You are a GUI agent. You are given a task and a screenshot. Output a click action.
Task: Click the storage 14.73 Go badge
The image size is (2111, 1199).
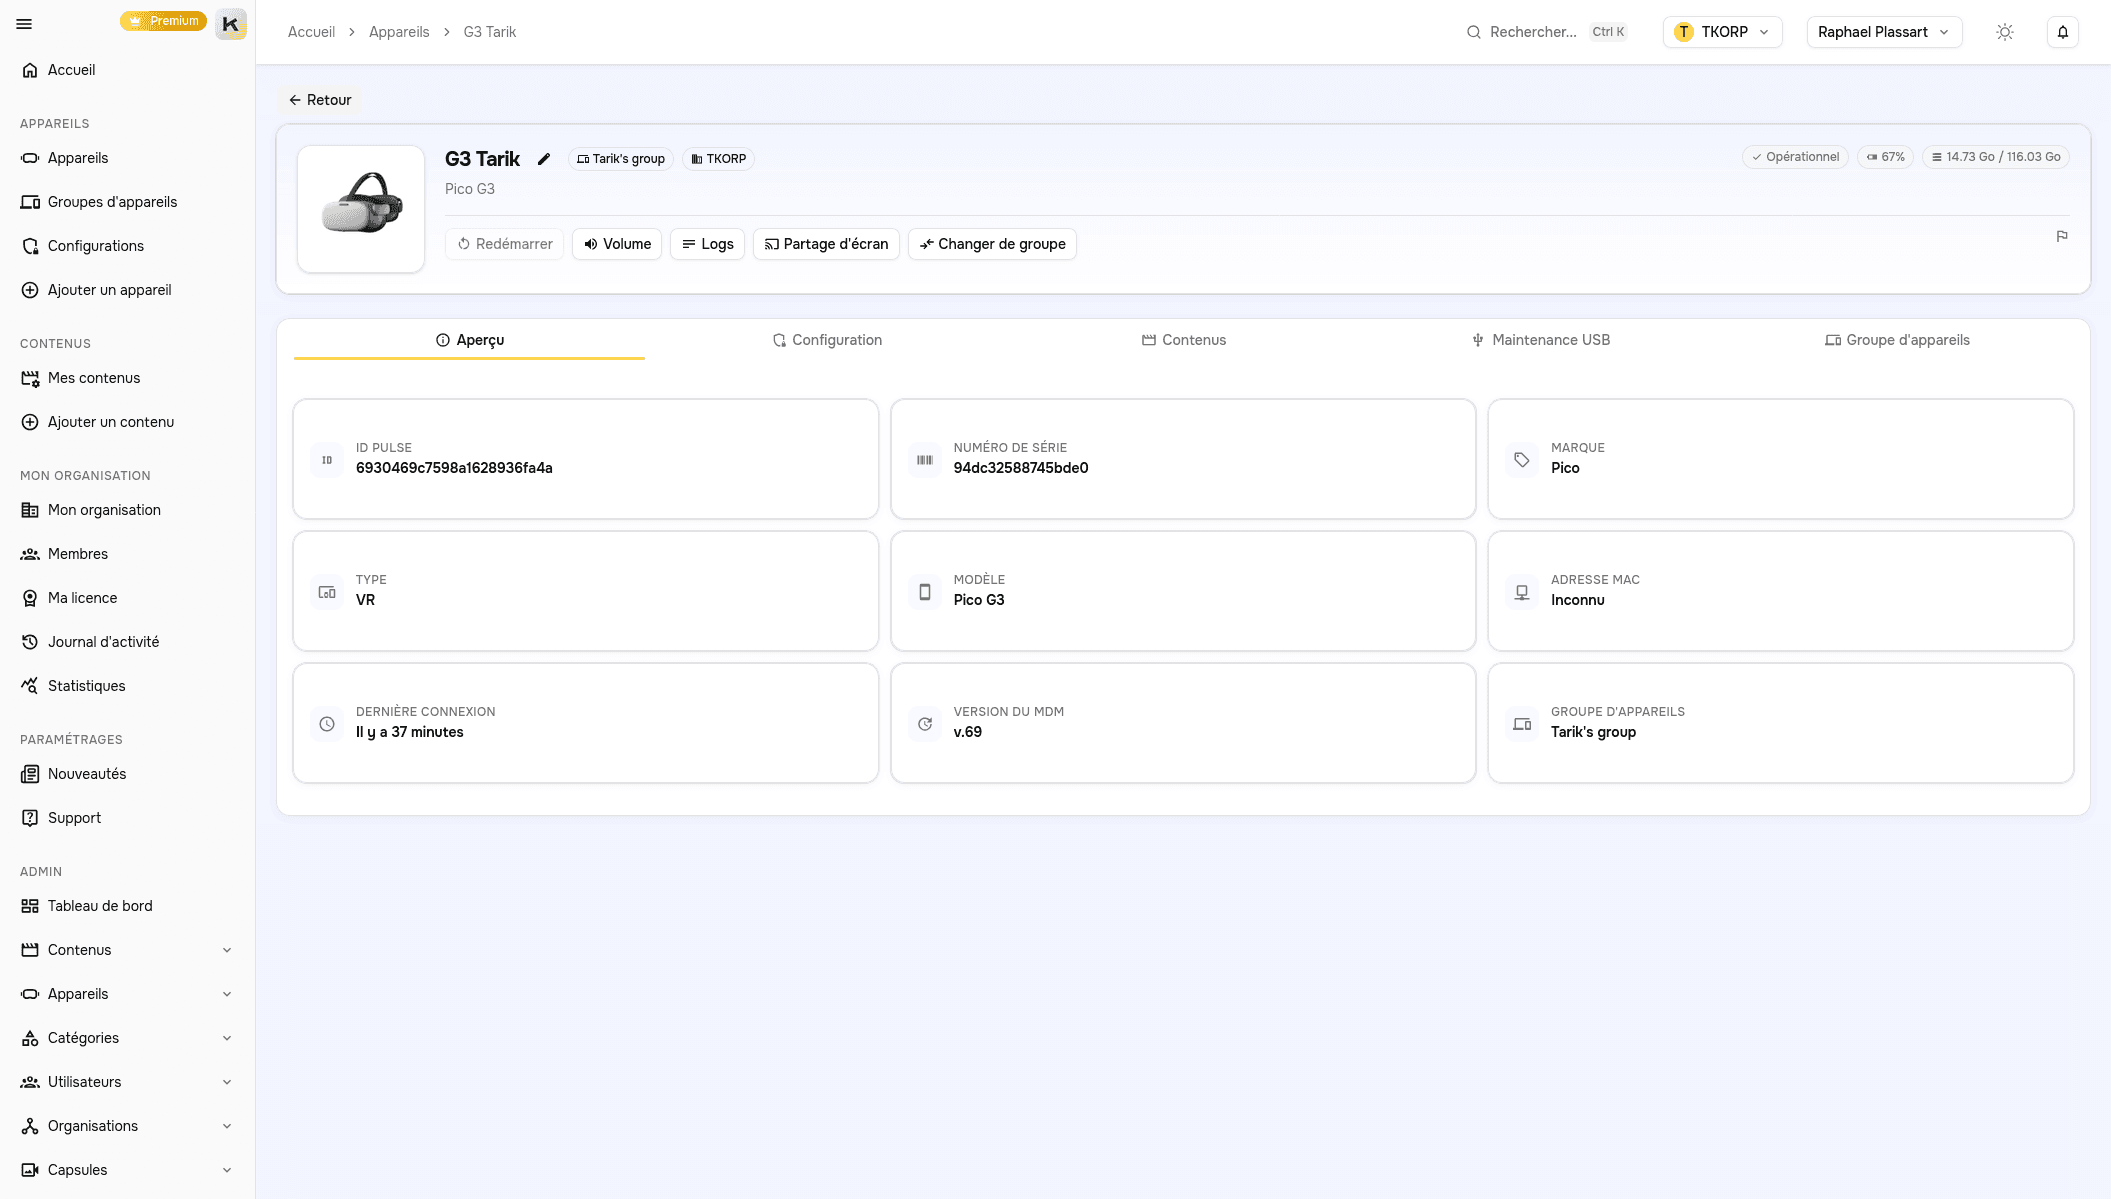coord(1996,157)
